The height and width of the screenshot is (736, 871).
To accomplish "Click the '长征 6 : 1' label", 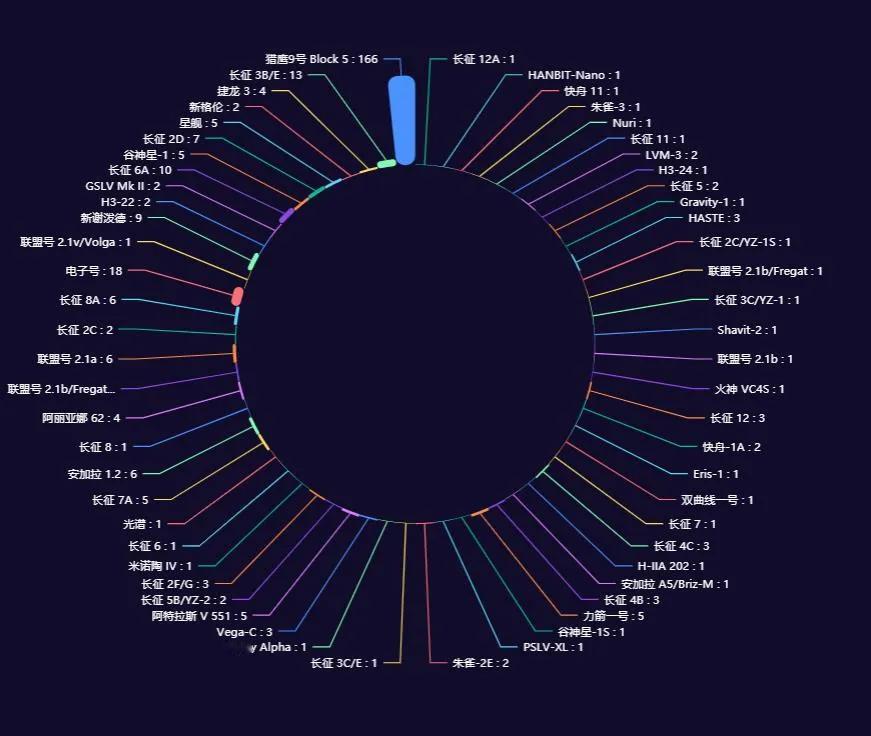I will point(152,546).
